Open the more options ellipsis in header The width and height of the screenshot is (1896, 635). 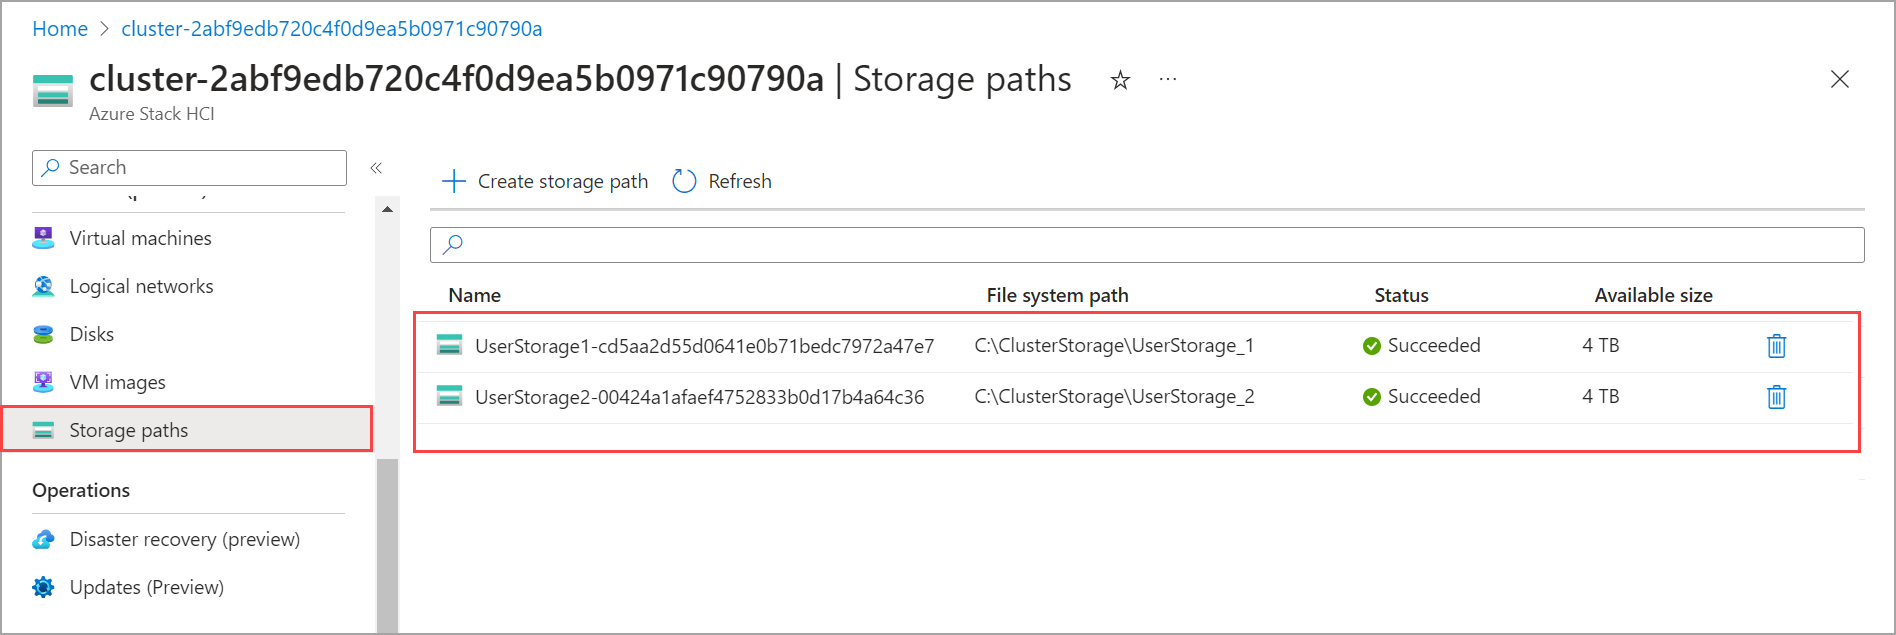[x=1167, y=79]
